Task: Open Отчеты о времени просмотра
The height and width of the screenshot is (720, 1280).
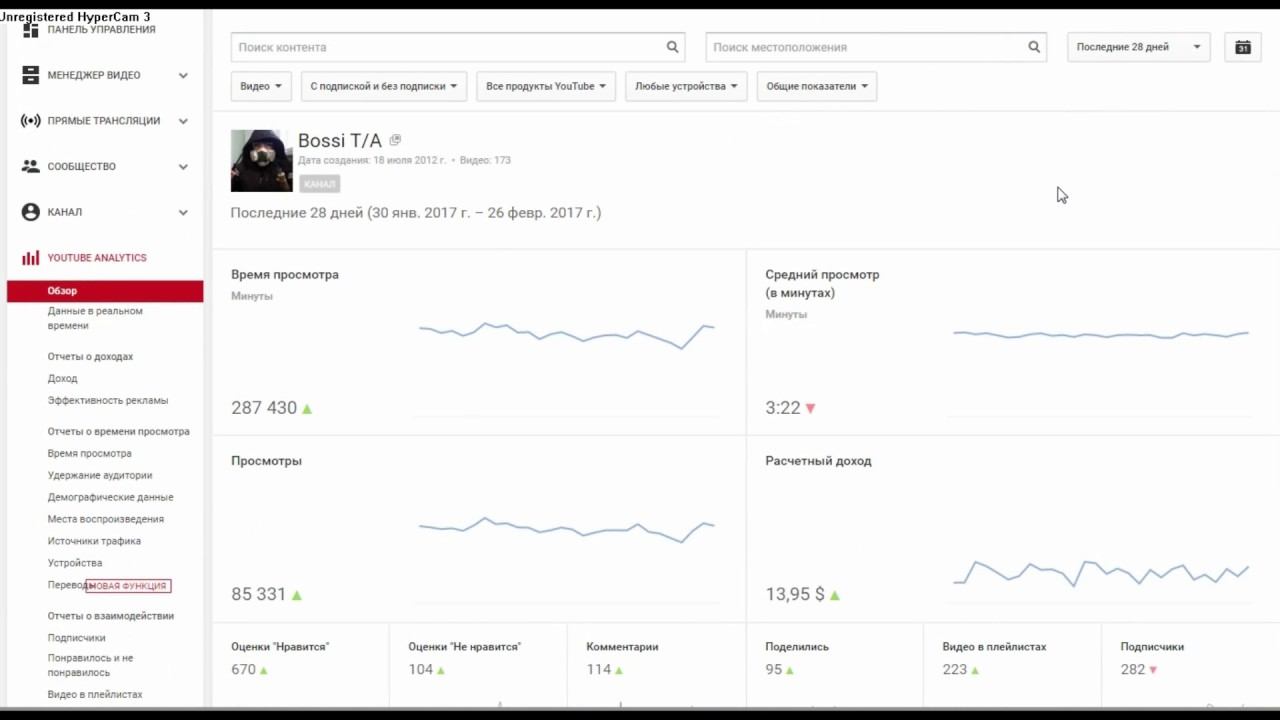Action: [118, 432]
